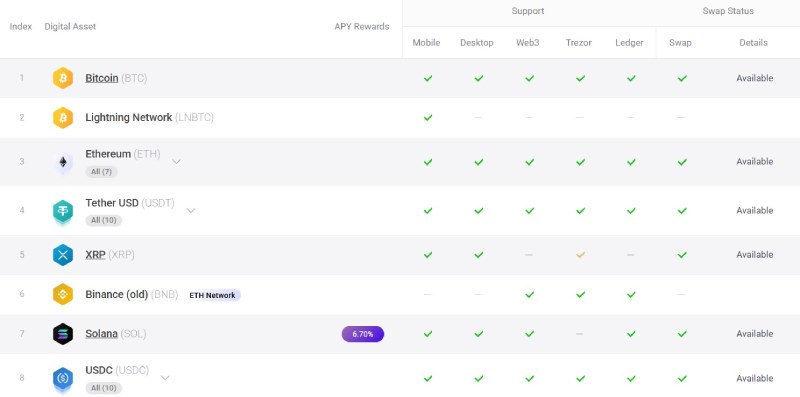Click Bitcoin's Available swap detail
This screenshot has width=800, height=397.
coord(755,78)
